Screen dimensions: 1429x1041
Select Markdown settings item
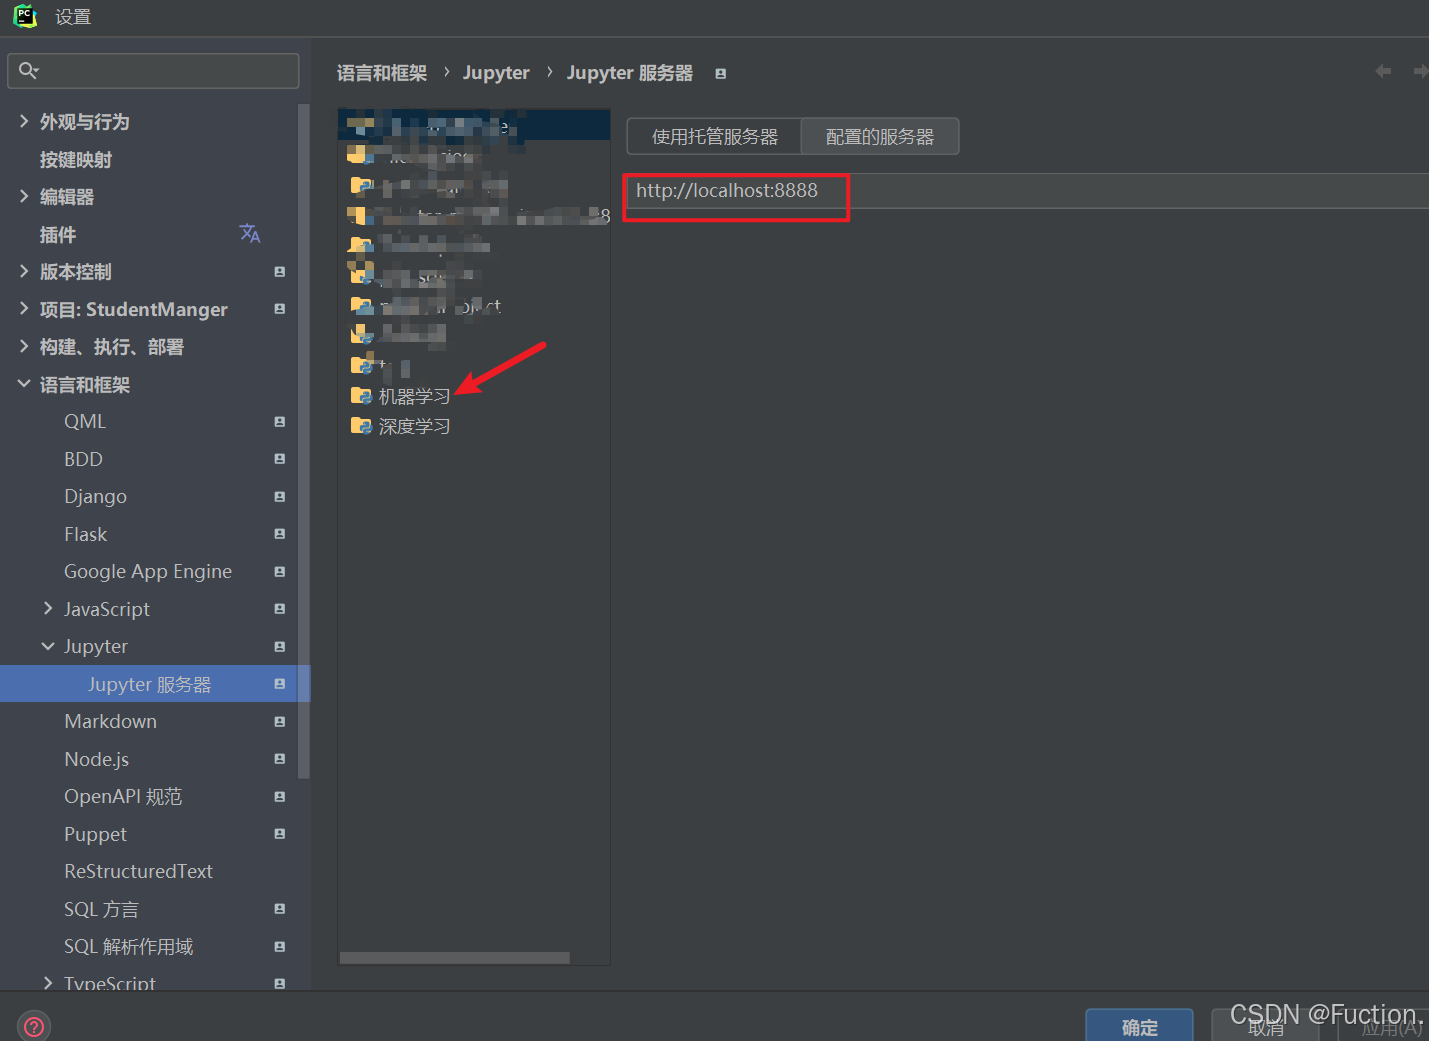coord(111,722)
